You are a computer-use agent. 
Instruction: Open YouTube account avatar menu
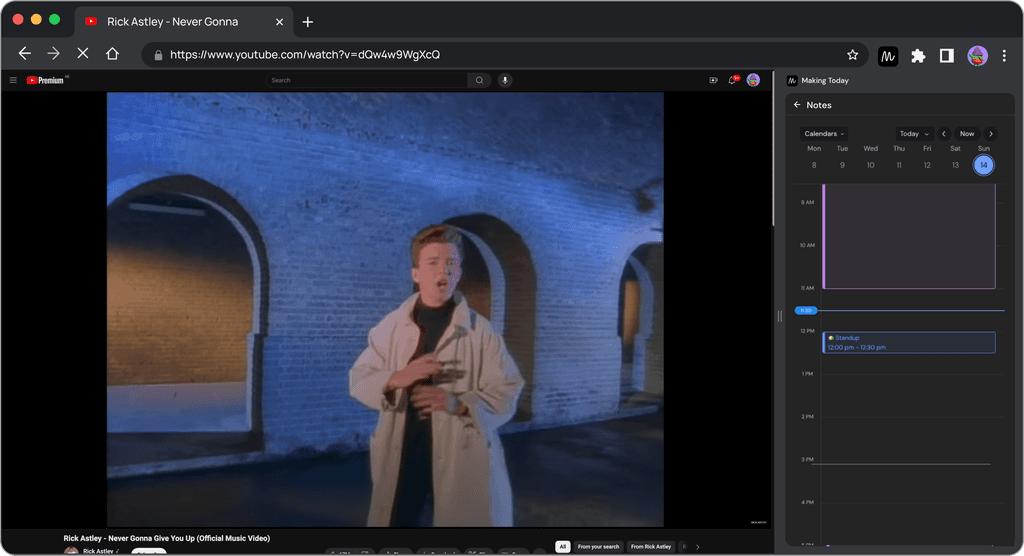pos(753,80)
